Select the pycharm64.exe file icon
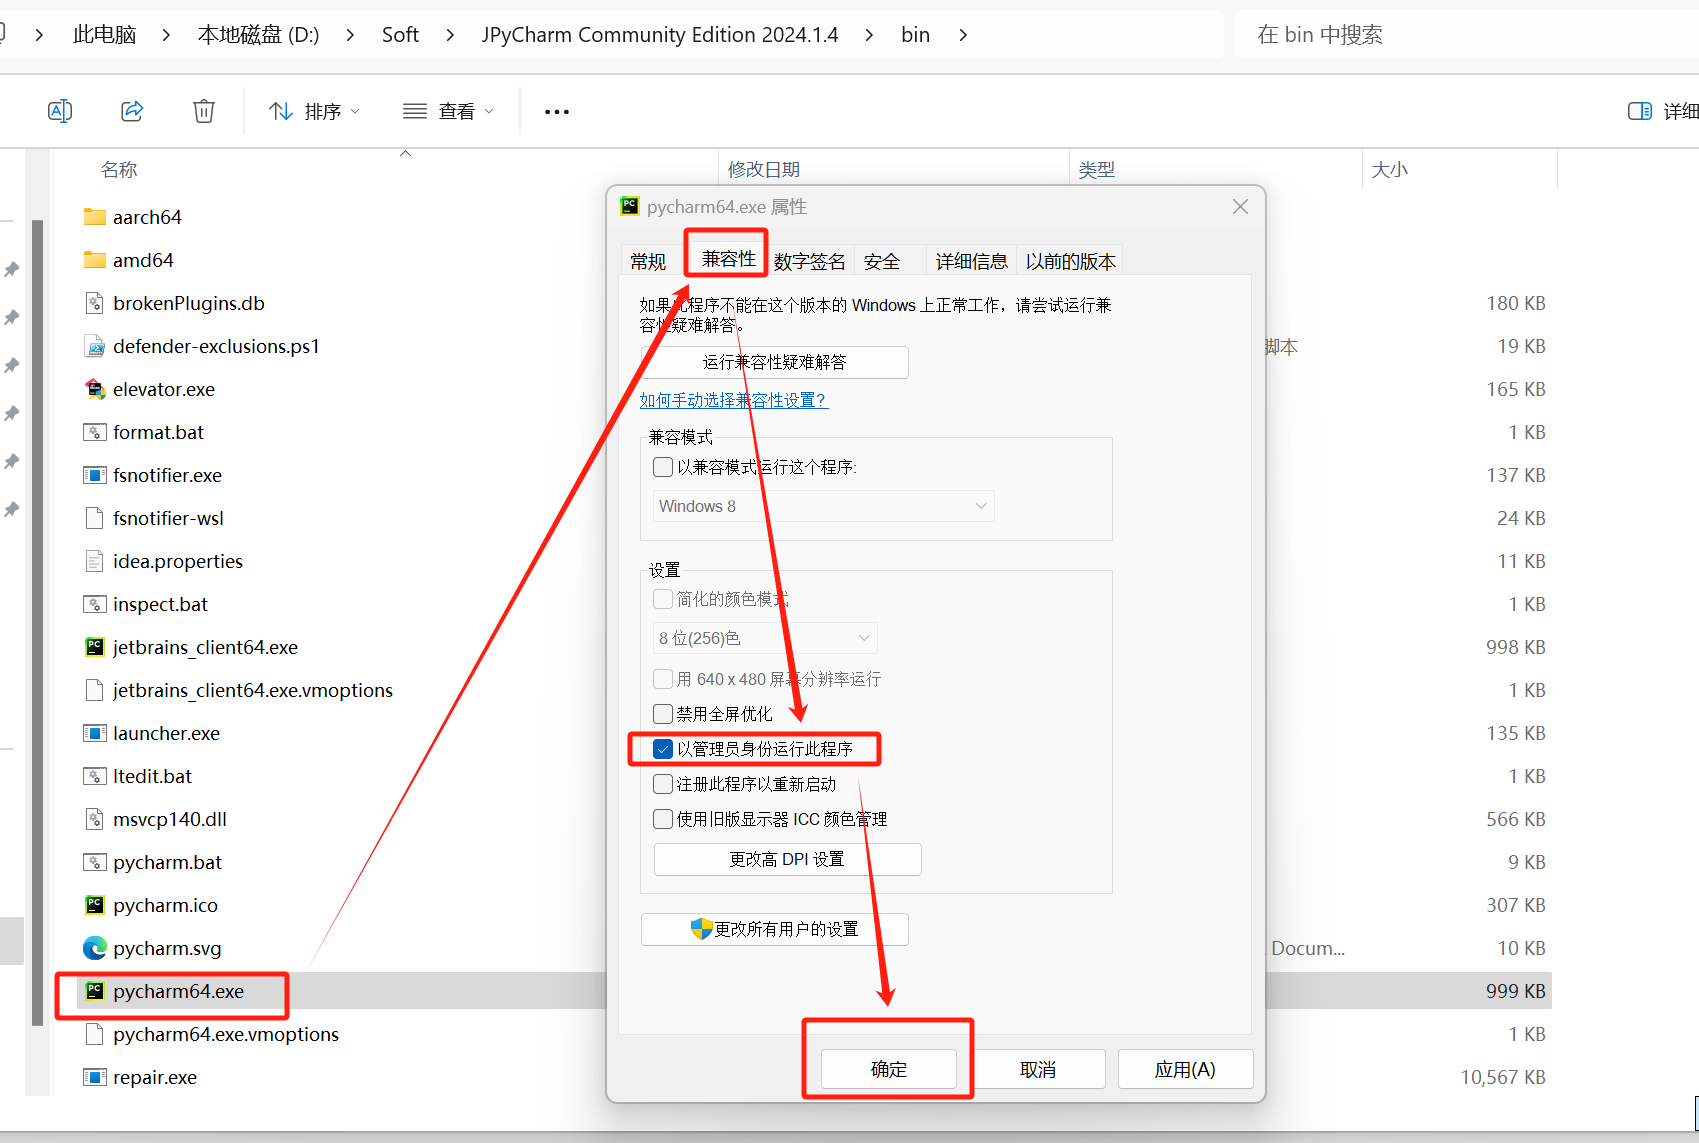1699x1143 pixels. click(95, 991)
